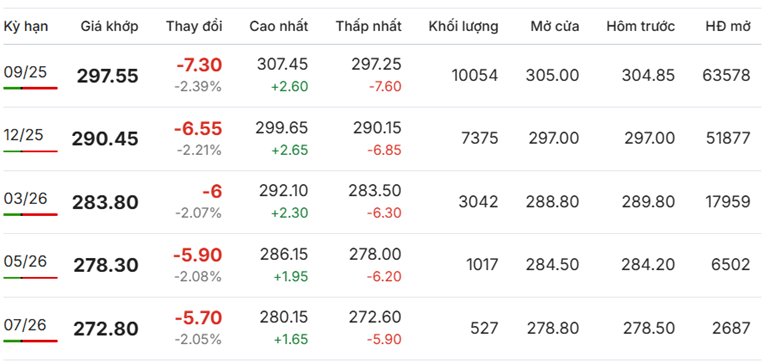
Task: Open the 09/25 contract term link
Action: point(25,72)
